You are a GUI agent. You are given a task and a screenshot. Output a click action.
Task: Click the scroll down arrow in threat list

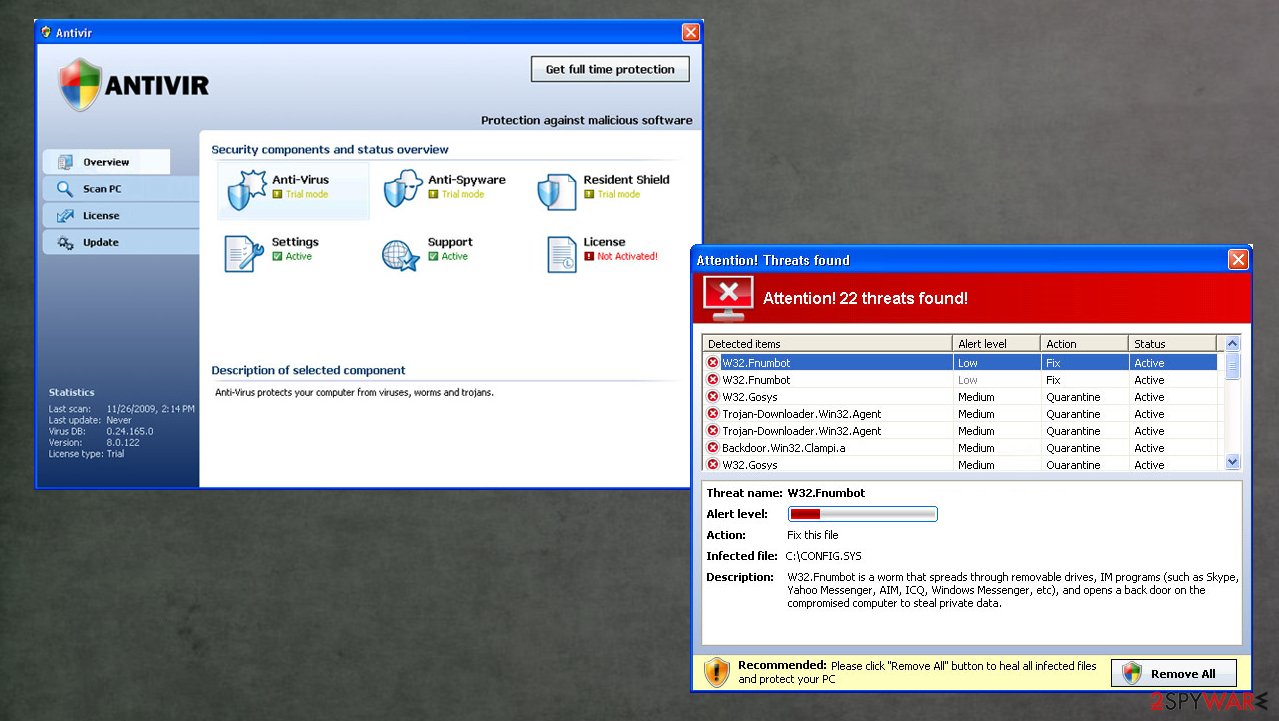click(x=1233, y=462)
